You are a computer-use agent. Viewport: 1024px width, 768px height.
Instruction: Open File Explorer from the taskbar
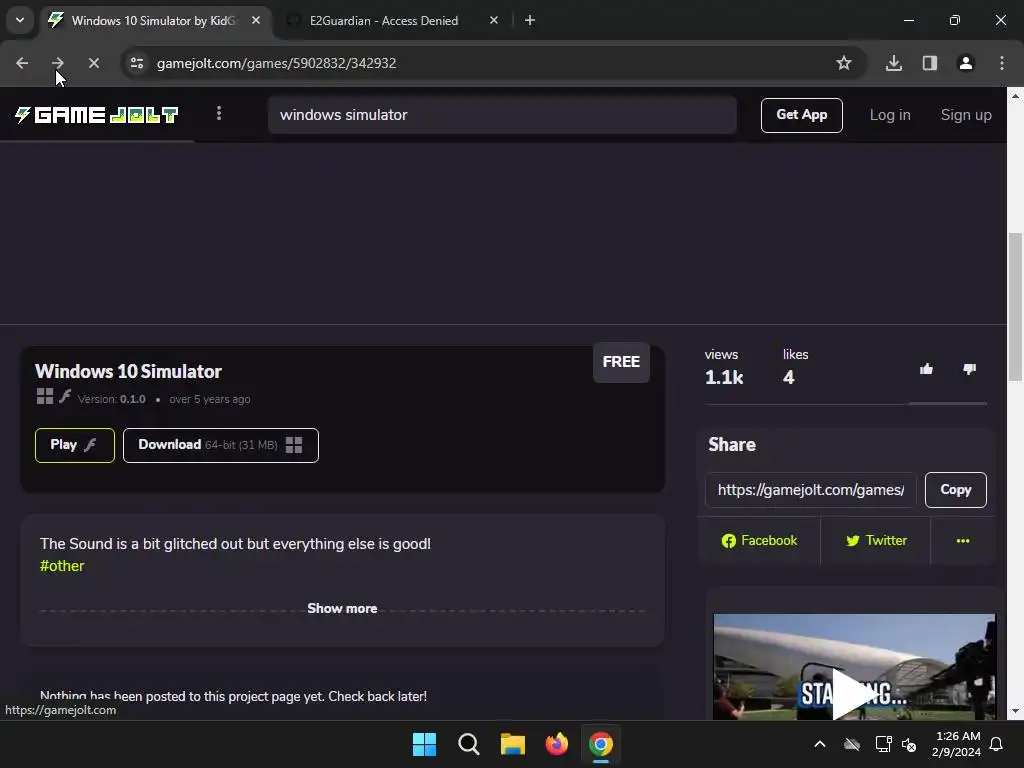(x=513, y=744)
